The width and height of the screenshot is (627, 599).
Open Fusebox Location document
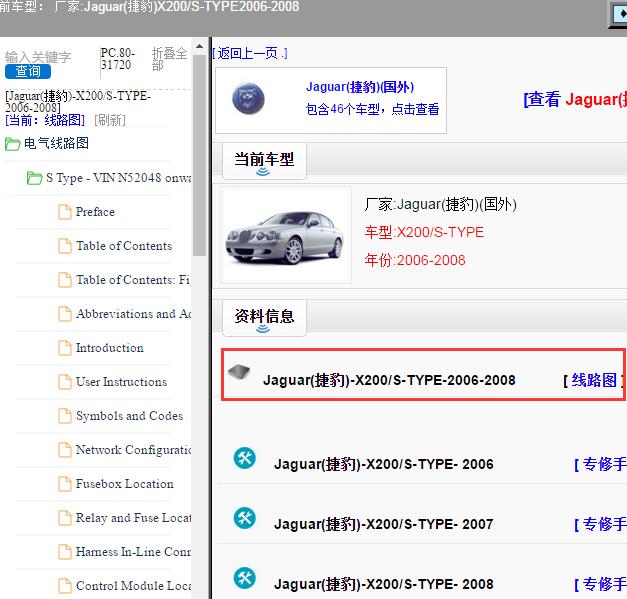[x=124, y=484]
